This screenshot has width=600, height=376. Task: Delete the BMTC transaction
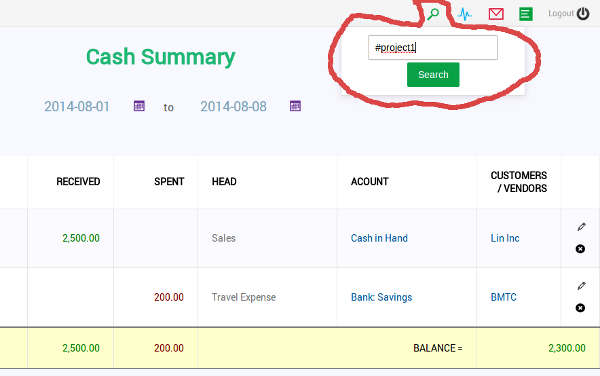click(580, 308)
